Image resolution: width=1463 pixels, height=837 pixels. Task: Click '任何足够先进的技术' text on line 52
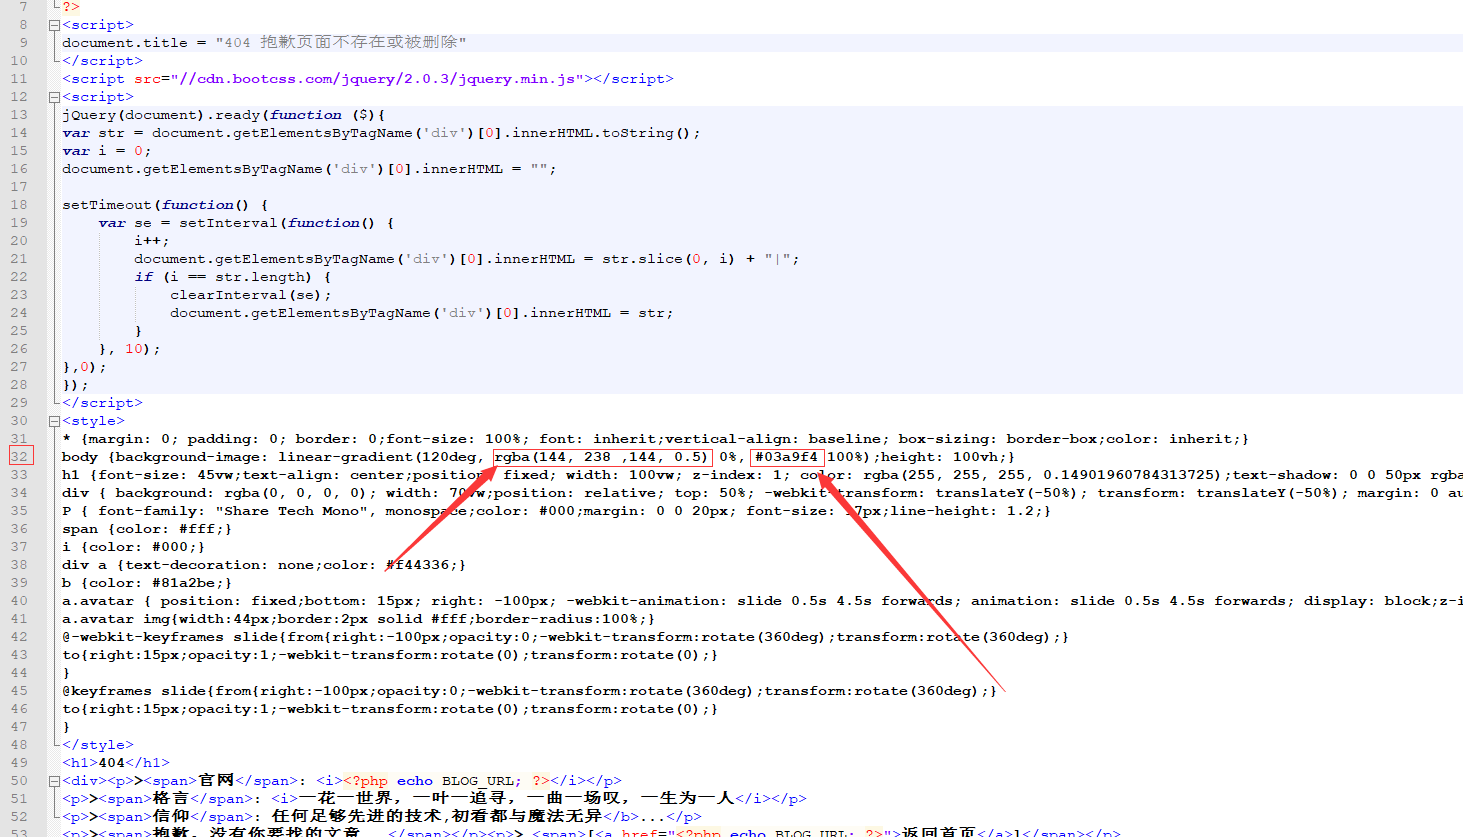[356, 816]
